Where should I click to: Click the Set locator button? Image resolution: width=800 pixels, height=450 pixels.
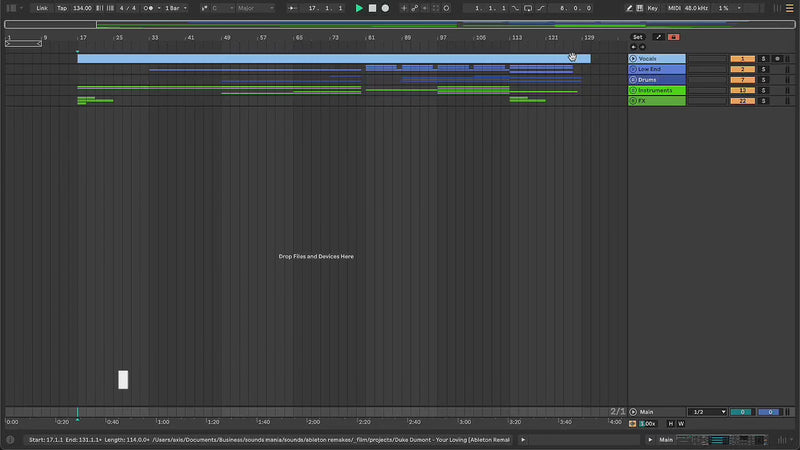pyautogui.click(x=638, y=37)
